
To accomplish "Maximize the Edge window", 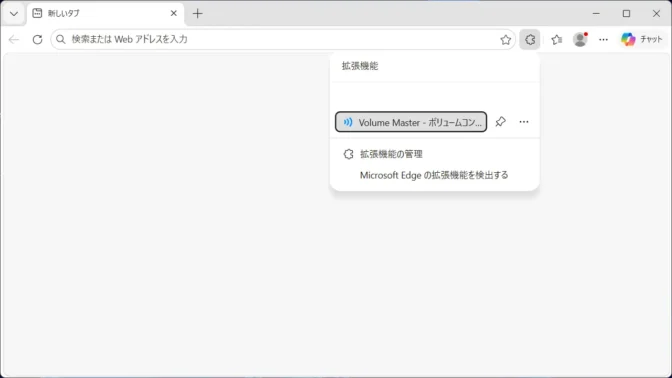I will click(x=626, y=14).
